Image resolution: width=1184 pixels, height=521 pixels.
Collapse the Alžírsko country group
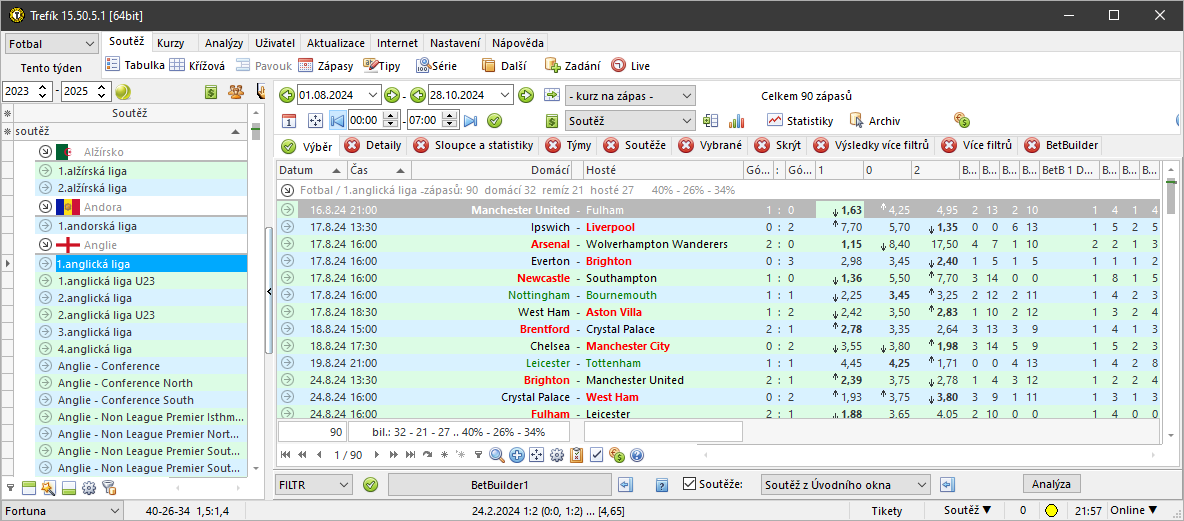tap(45, 152)
